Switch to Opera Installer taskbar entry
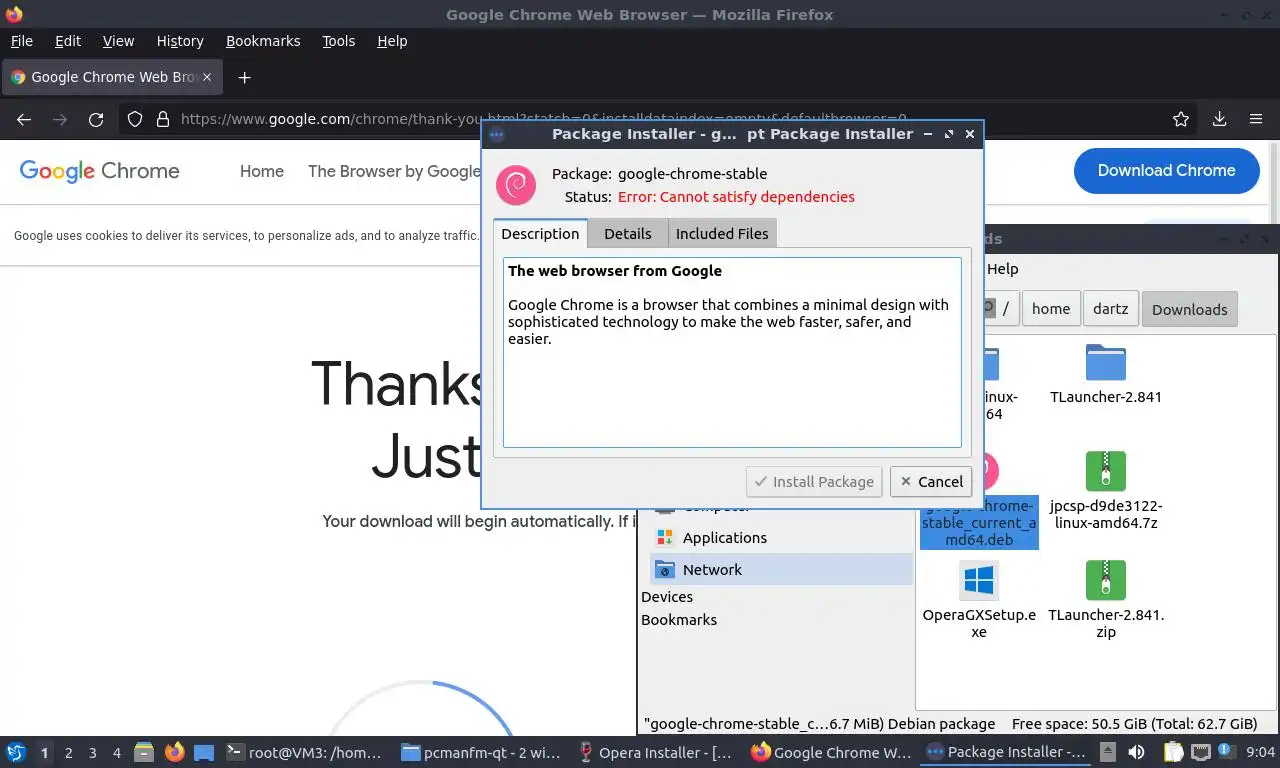The height and width of the screenshot is (768, 1280). click(656, 752)
